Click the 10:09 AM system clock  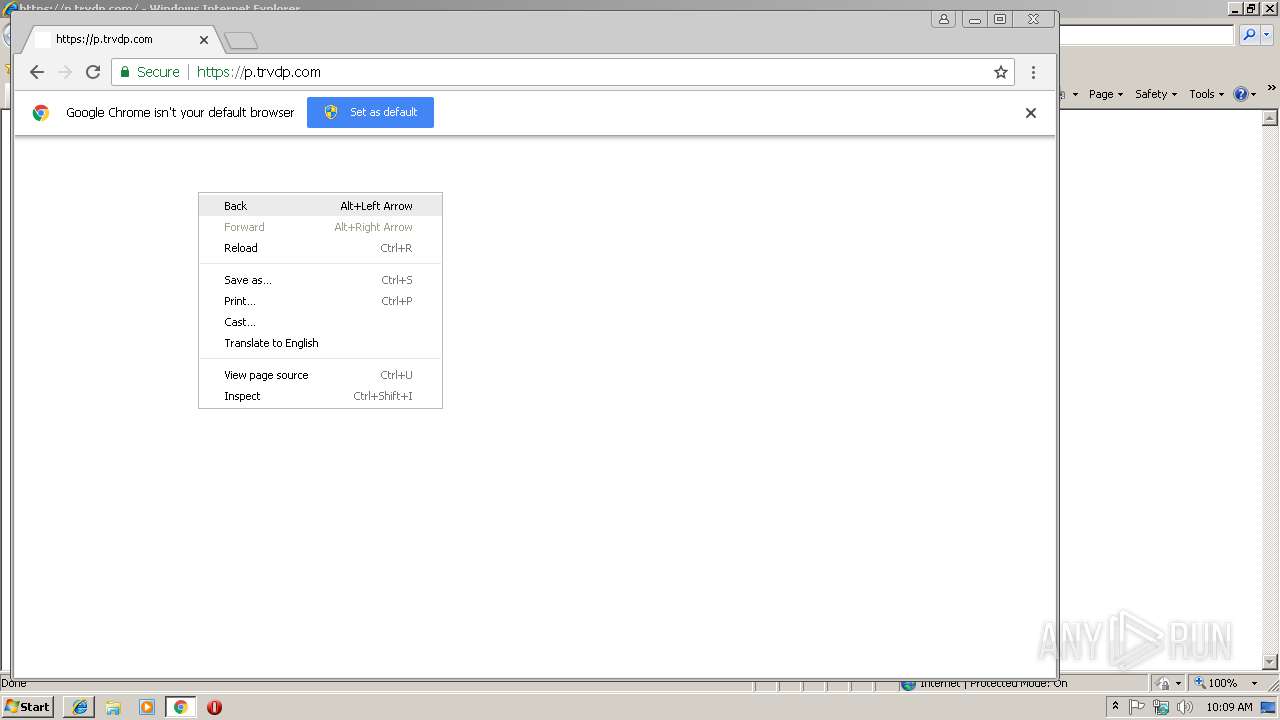click(x=1229, y=707)
